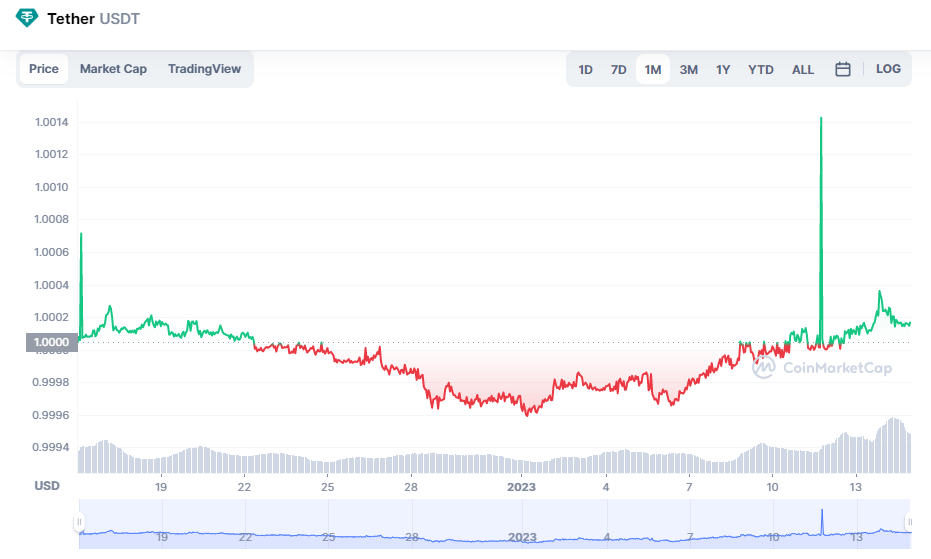The image size is (931, 559).
Task: Click the USD currency label
Action: [47, 486]
